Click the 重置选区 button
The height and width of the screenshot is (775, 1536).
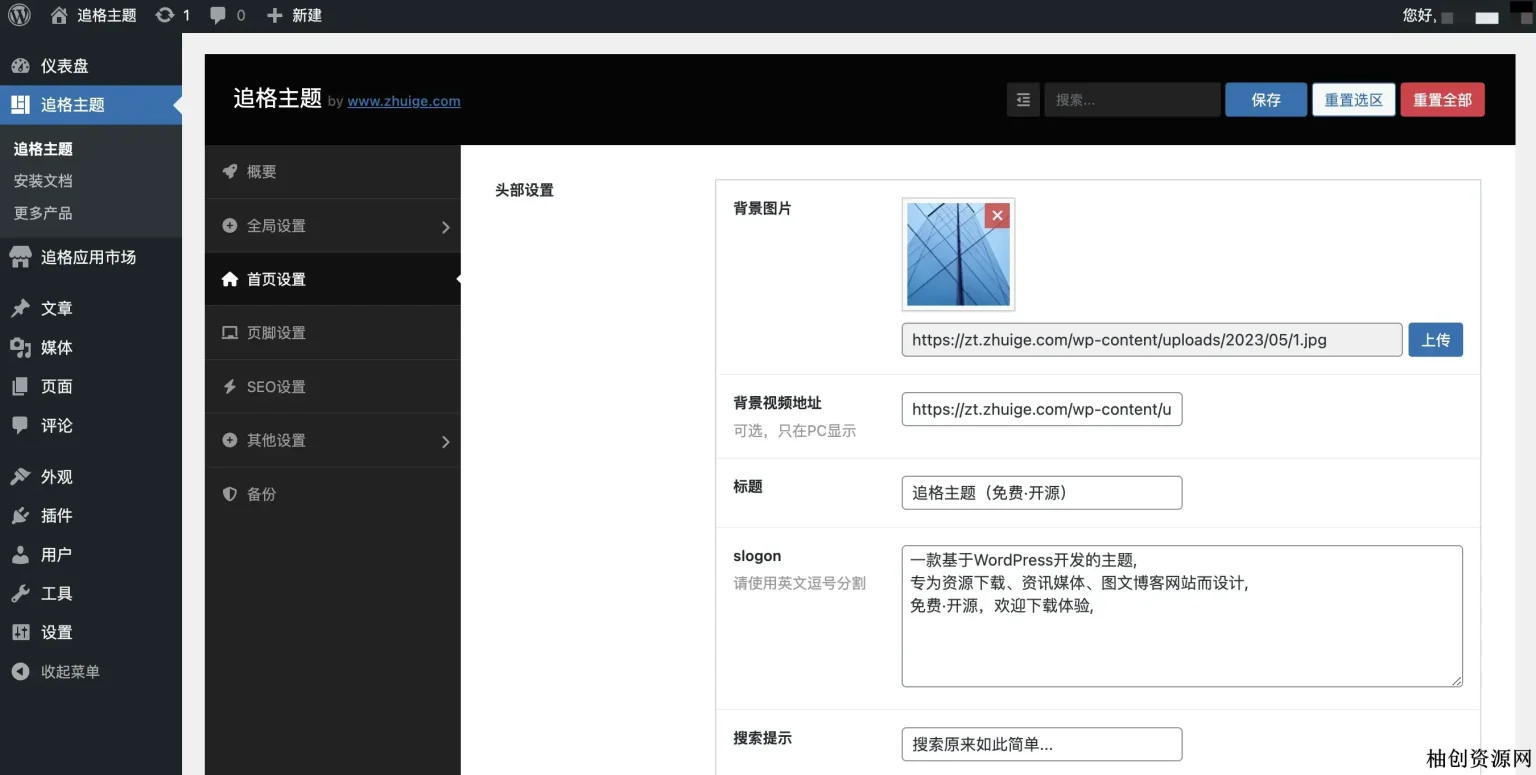pyautogui.click(x=1353, y=100)
